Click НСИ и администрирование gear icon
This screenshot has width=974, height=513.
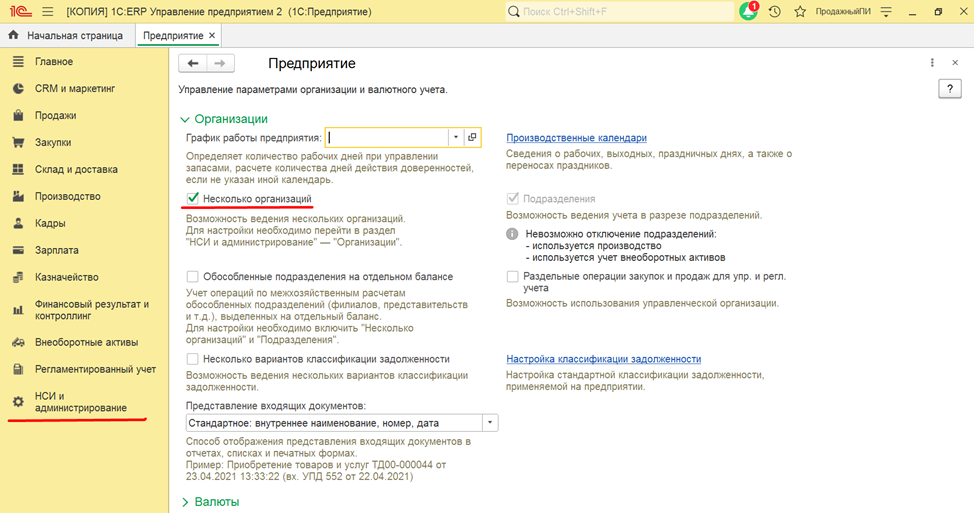18,402
